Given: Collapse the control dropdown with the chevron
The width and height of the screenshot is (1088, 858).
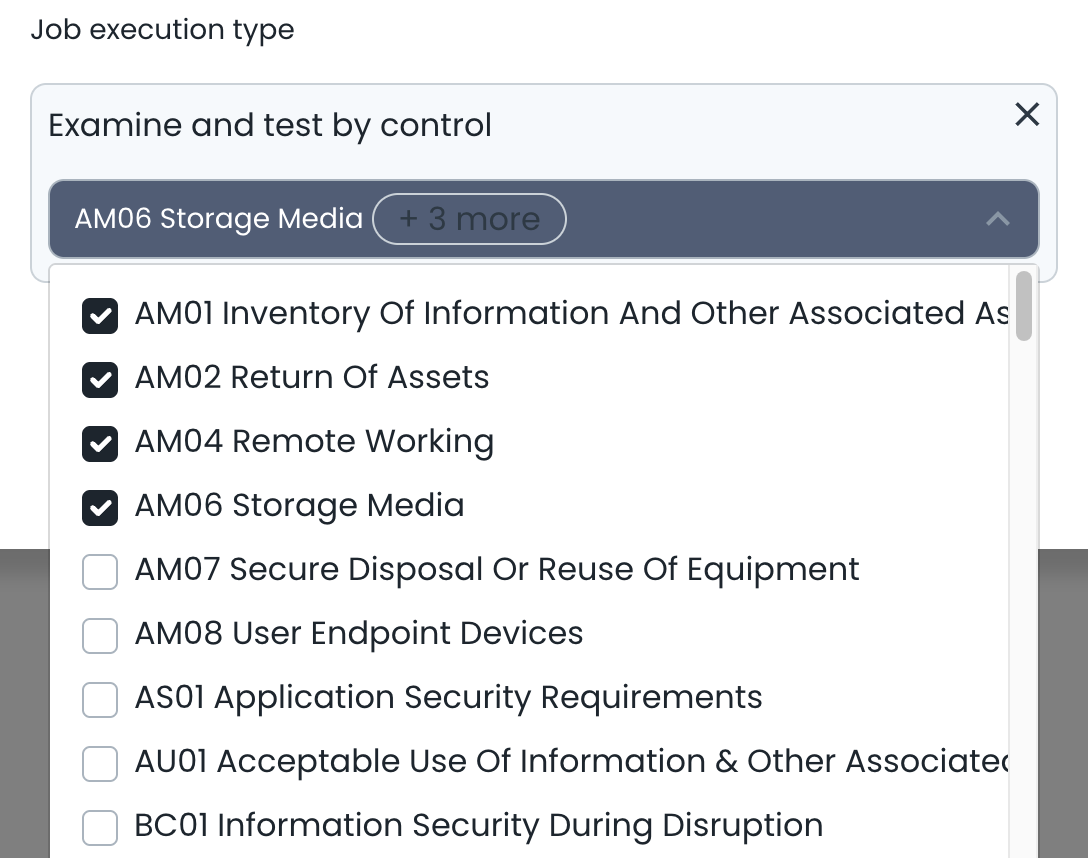Looking at the screenshot, I should point(997,219).
